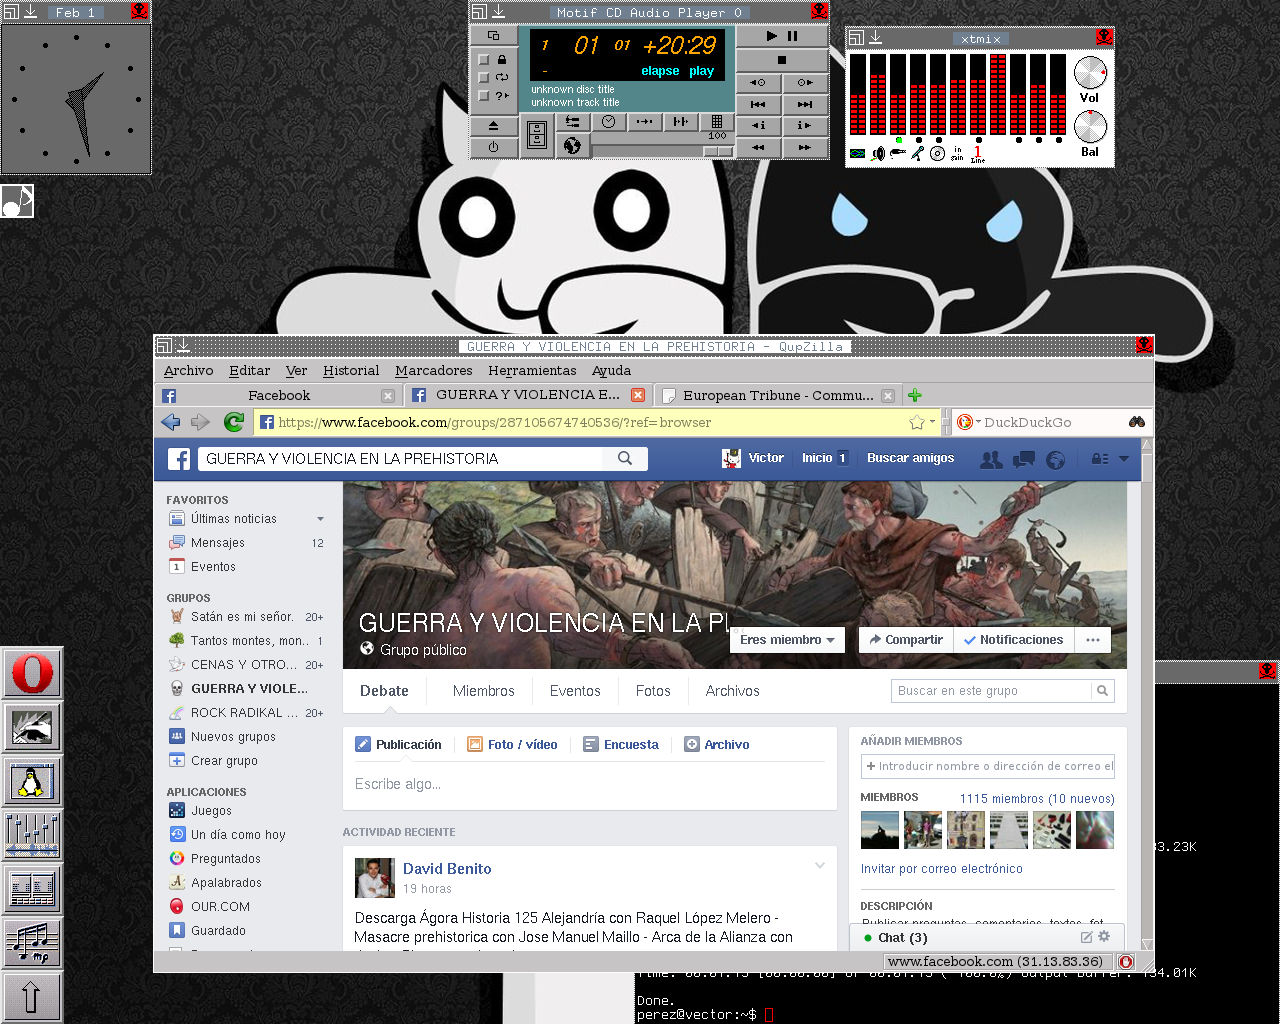Click the up arrow dock button
Viewport: 1280px width, 1024px height.
[32, 997]
